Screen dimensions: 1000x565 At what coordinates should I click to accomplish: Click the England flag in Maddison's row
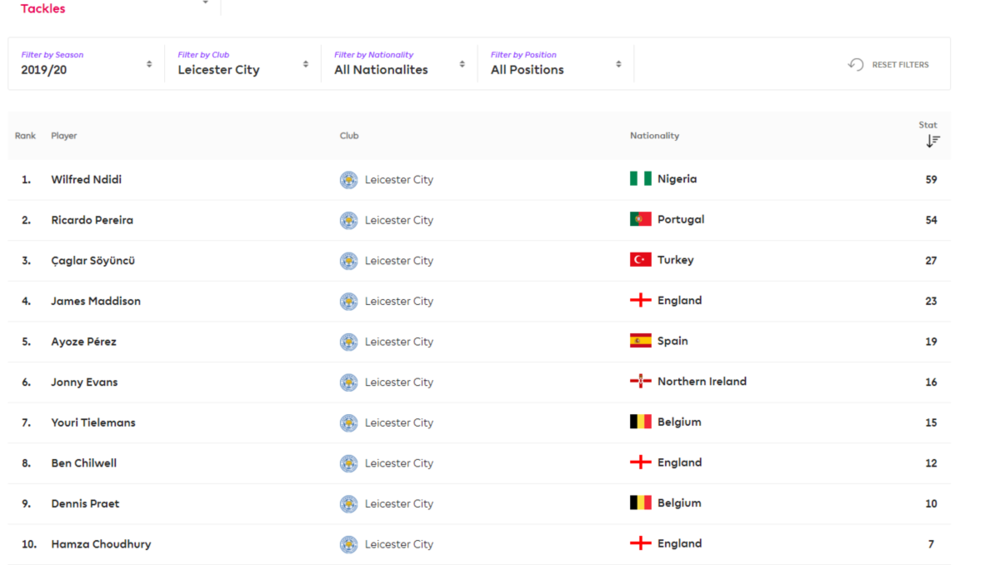pyautogui.click(x=640, y=300)
